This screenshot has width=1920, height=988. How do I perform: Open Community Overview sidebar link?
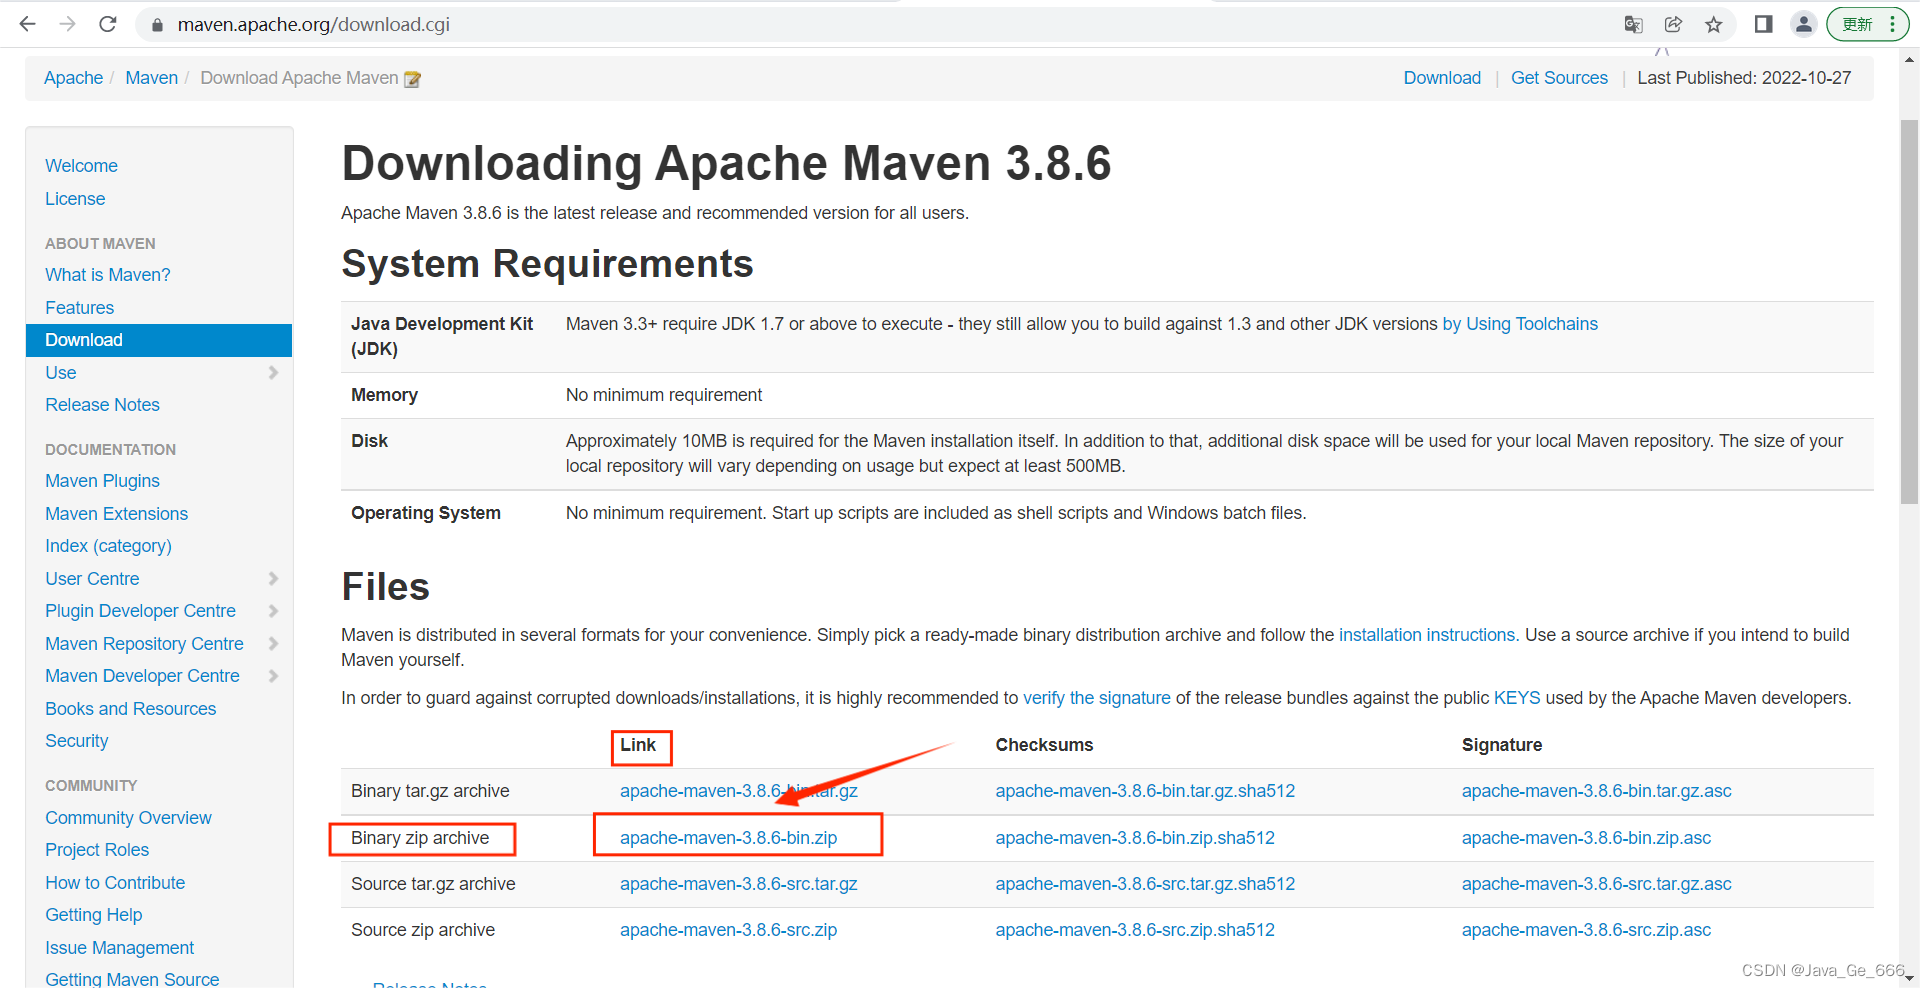coord(128,818)
